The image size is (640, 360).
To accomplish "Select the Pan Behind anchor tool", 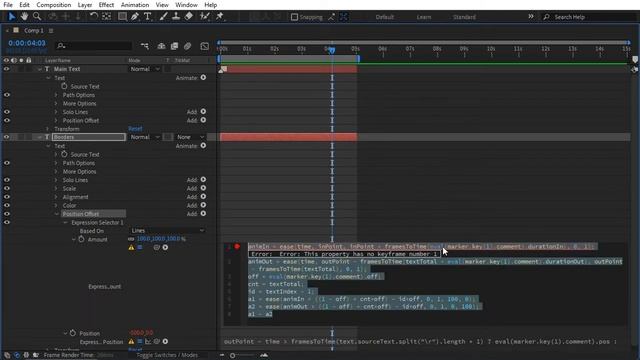I will pyautogui.click(x=107, y=16).
